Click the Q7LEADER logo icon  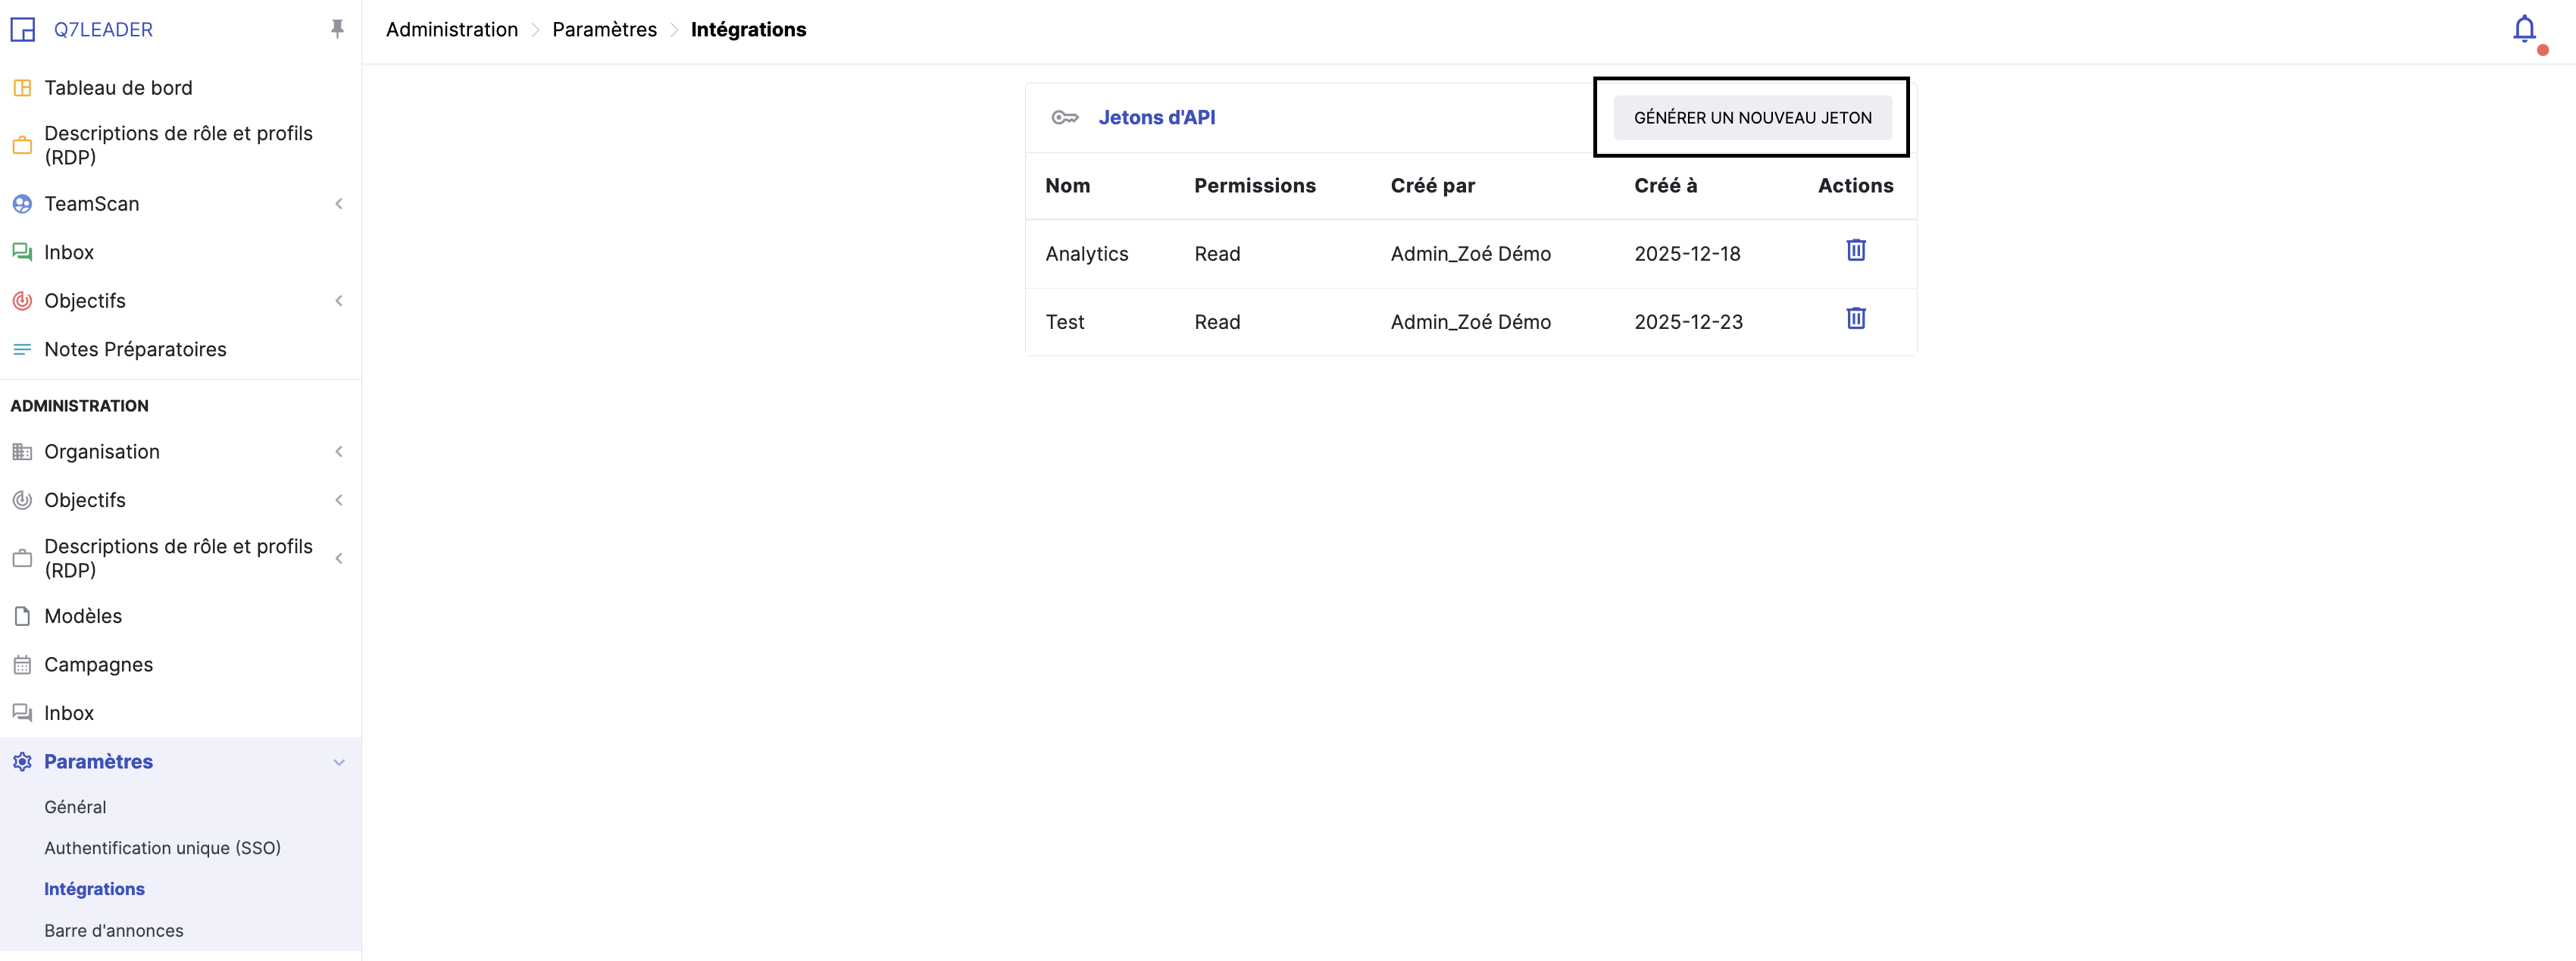(x=23, y=30)
